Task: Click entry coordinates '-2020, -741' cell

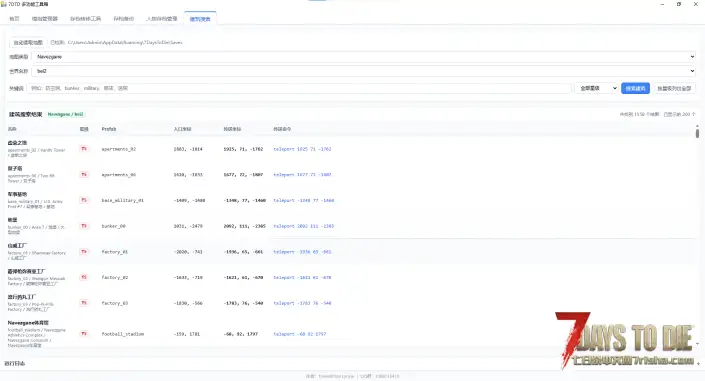Action: click(x=188, y=252)
